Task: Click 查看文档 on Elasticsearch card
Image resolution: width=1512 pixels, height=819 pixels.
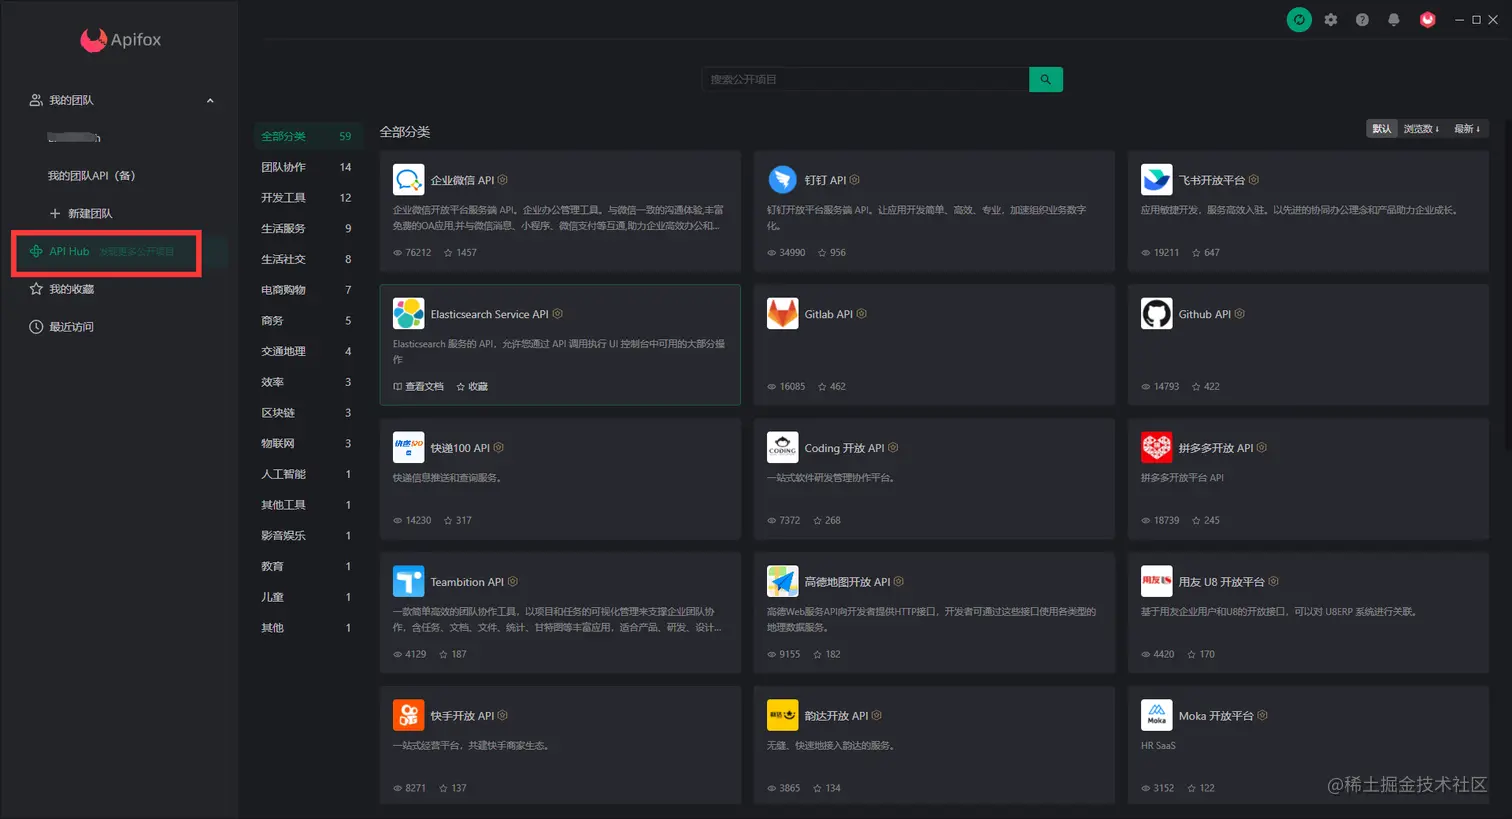Action: click(418, 387)
